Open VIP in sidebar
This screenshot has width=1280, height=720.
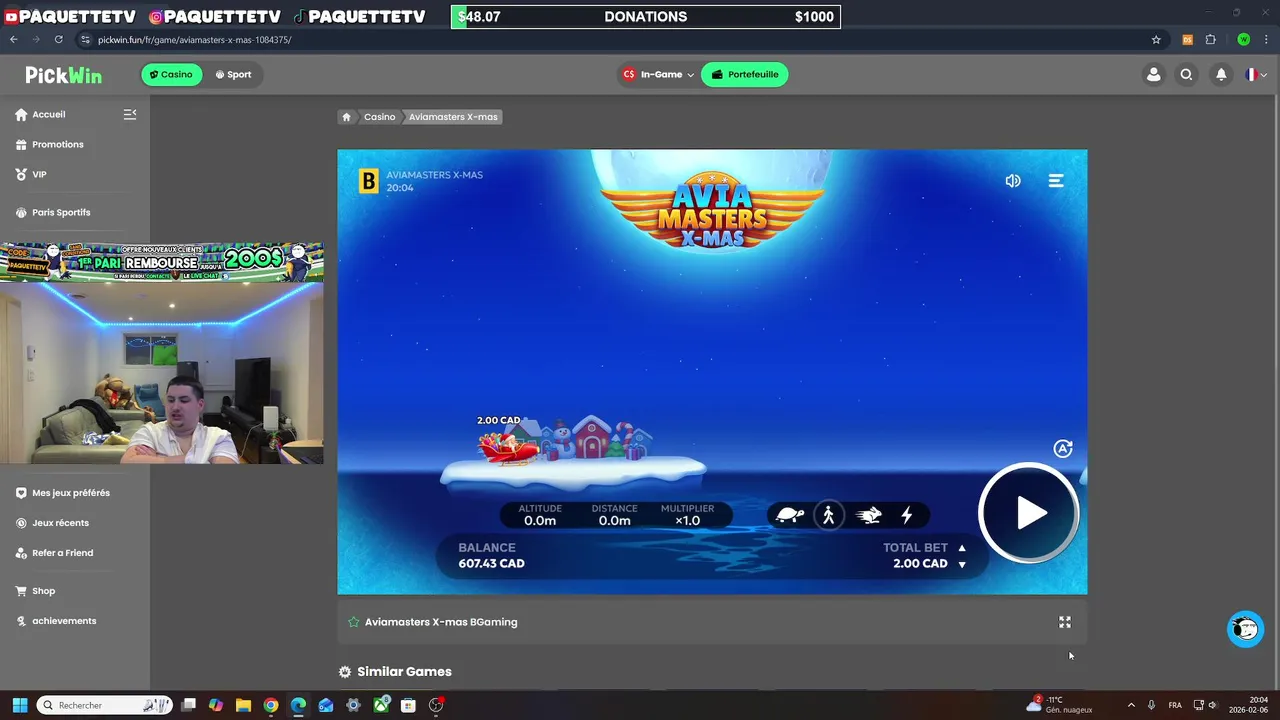[x=31, y=174]
